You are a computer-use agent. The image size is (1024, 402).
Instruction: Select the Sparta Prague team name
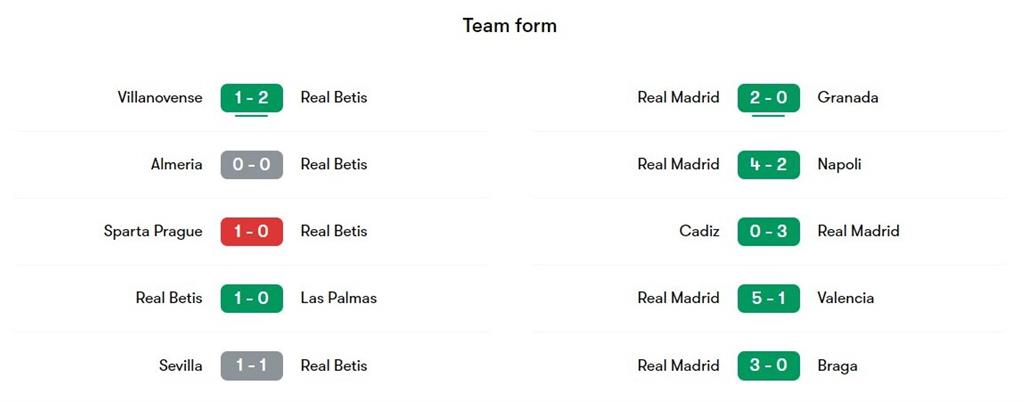[x=153, y=231]
